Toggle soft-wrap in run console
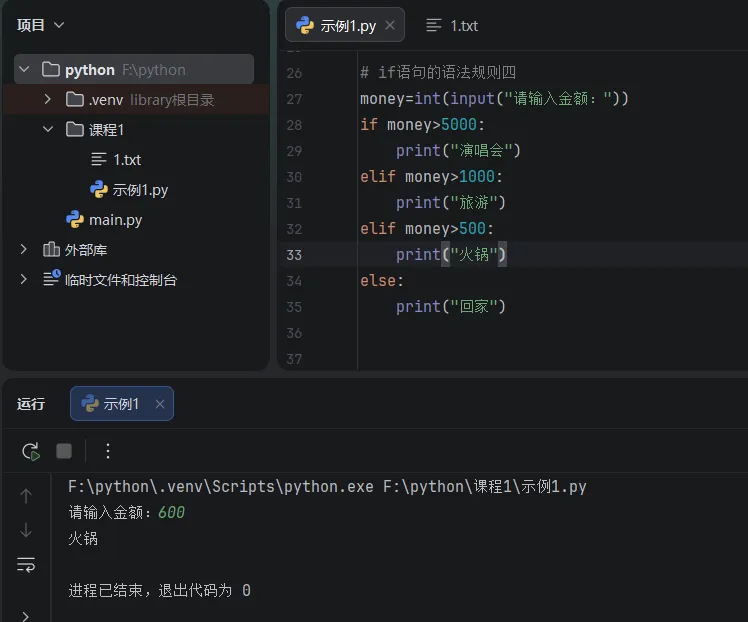The height and width of the screenshot is (622, 748). tap(26, 565)
